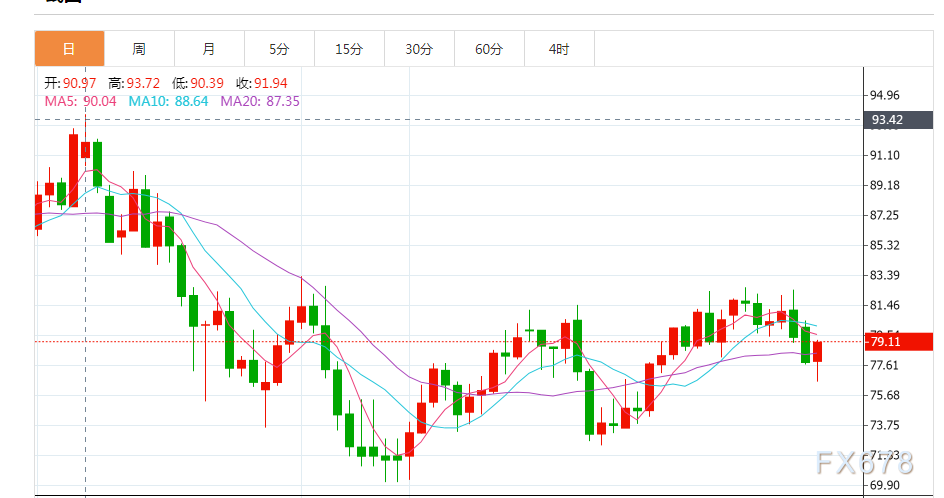Click the 94.96 price axis label
This screenshot has width=944, height=498.
[x=885, y=96]
